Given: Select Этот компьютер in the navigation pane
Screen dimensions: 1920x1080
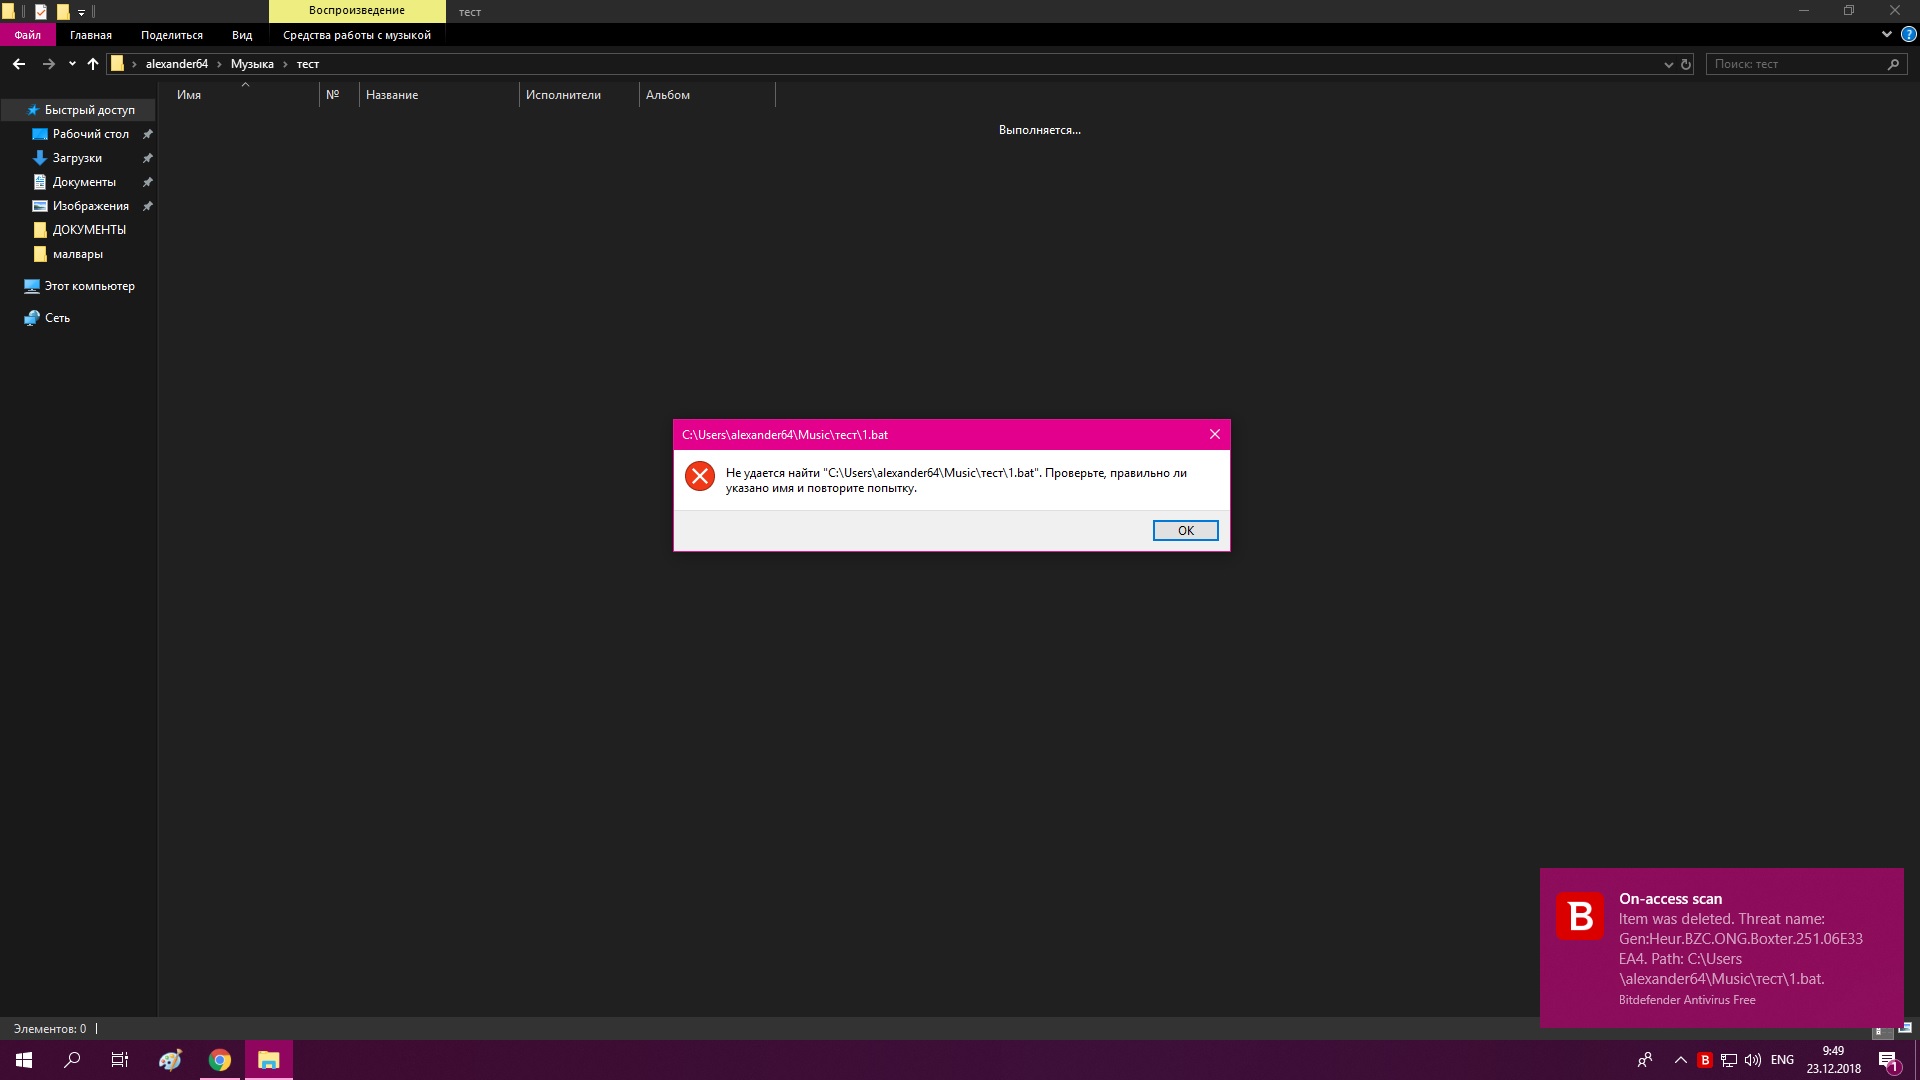Looking at the screenshot, I should tap(89, 286).
